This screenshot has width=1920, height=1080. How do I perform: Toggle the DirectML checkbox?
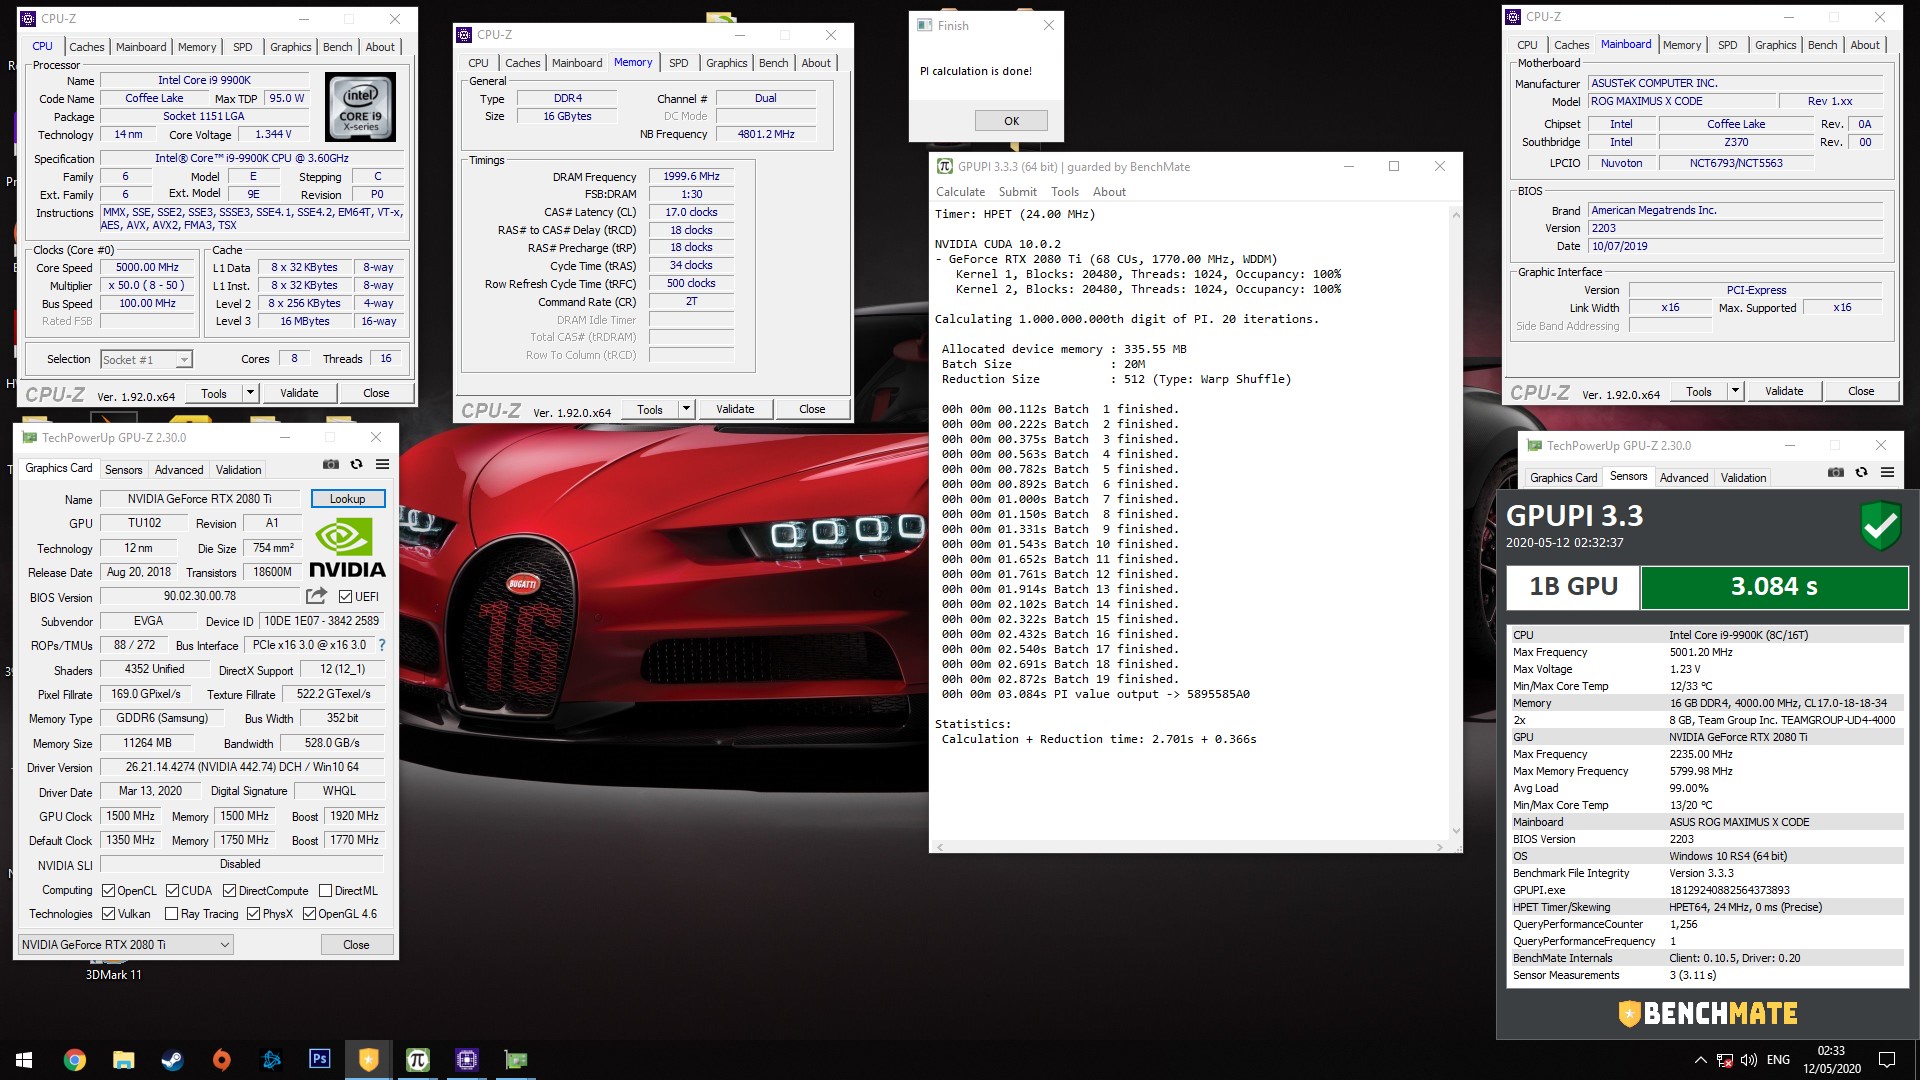pyautogui.click(x=325, y=891)
